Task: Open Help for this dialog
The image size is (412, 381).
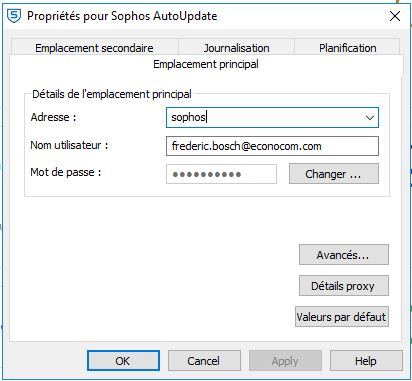Action: pyautogui.click(x=366, y=361)
